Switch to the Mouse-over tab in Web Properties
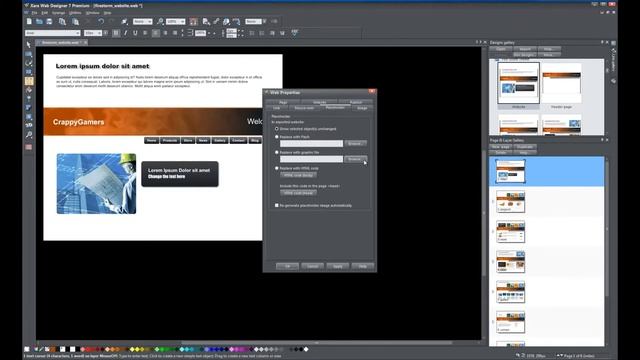Screen dimensions: 640x360 (x=304, y=108)
